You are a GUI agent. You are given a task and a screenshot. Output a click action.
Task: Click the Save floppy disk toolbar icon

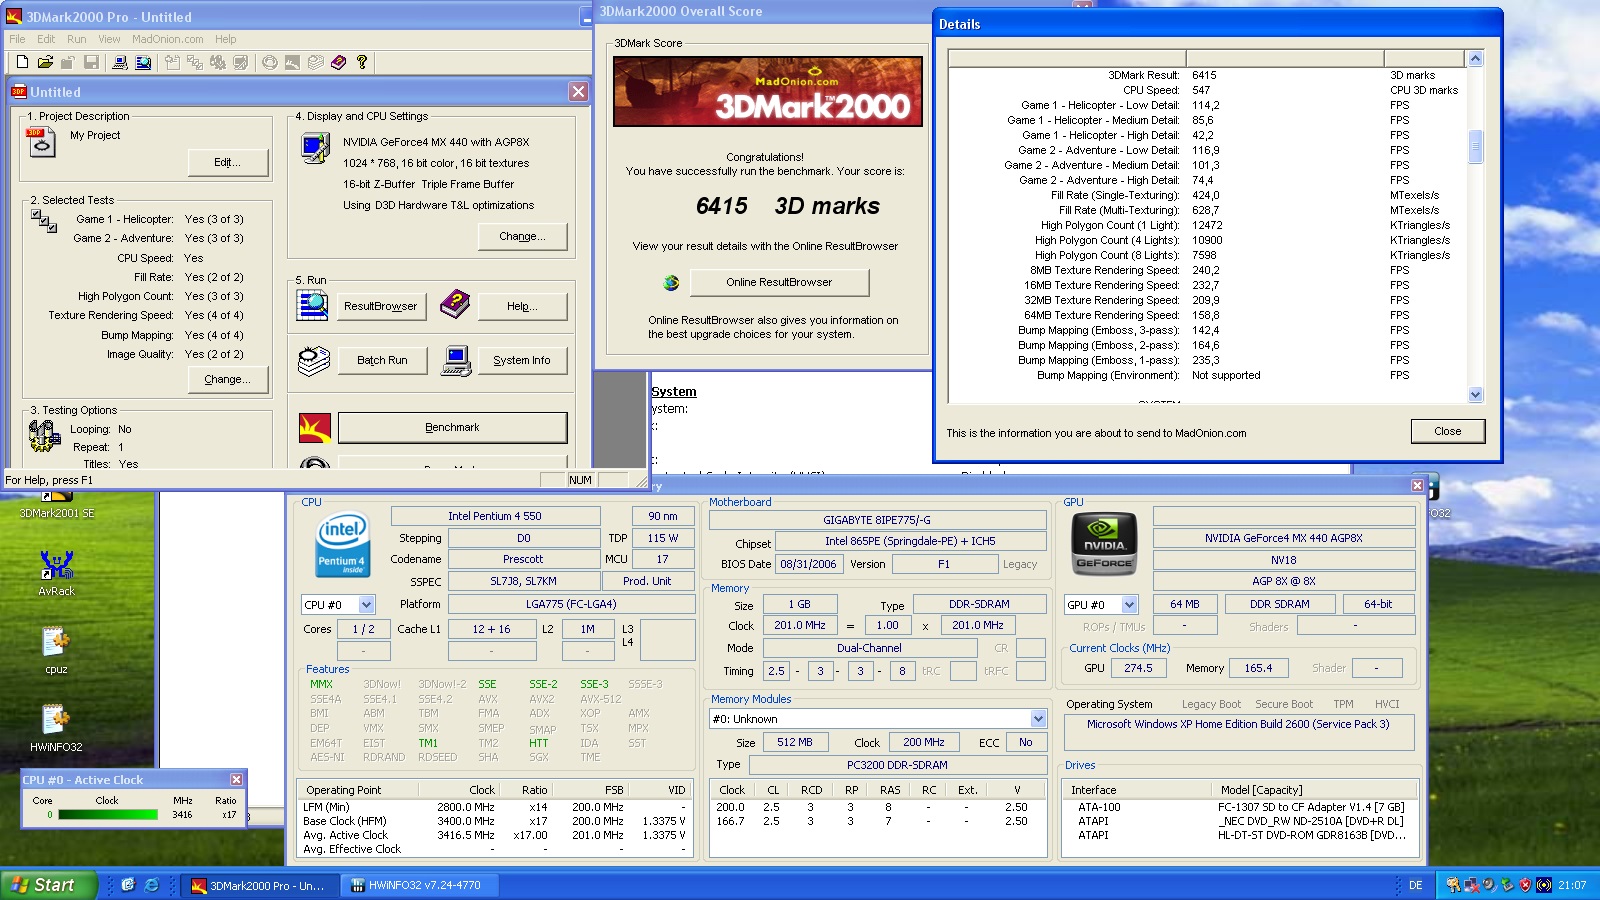point(91,62)
